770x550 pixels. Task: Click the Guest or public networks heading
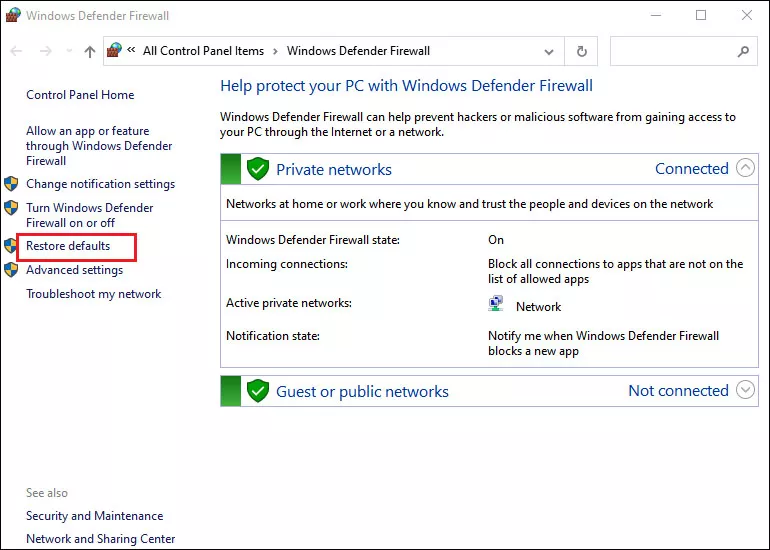tap(362, 391)
